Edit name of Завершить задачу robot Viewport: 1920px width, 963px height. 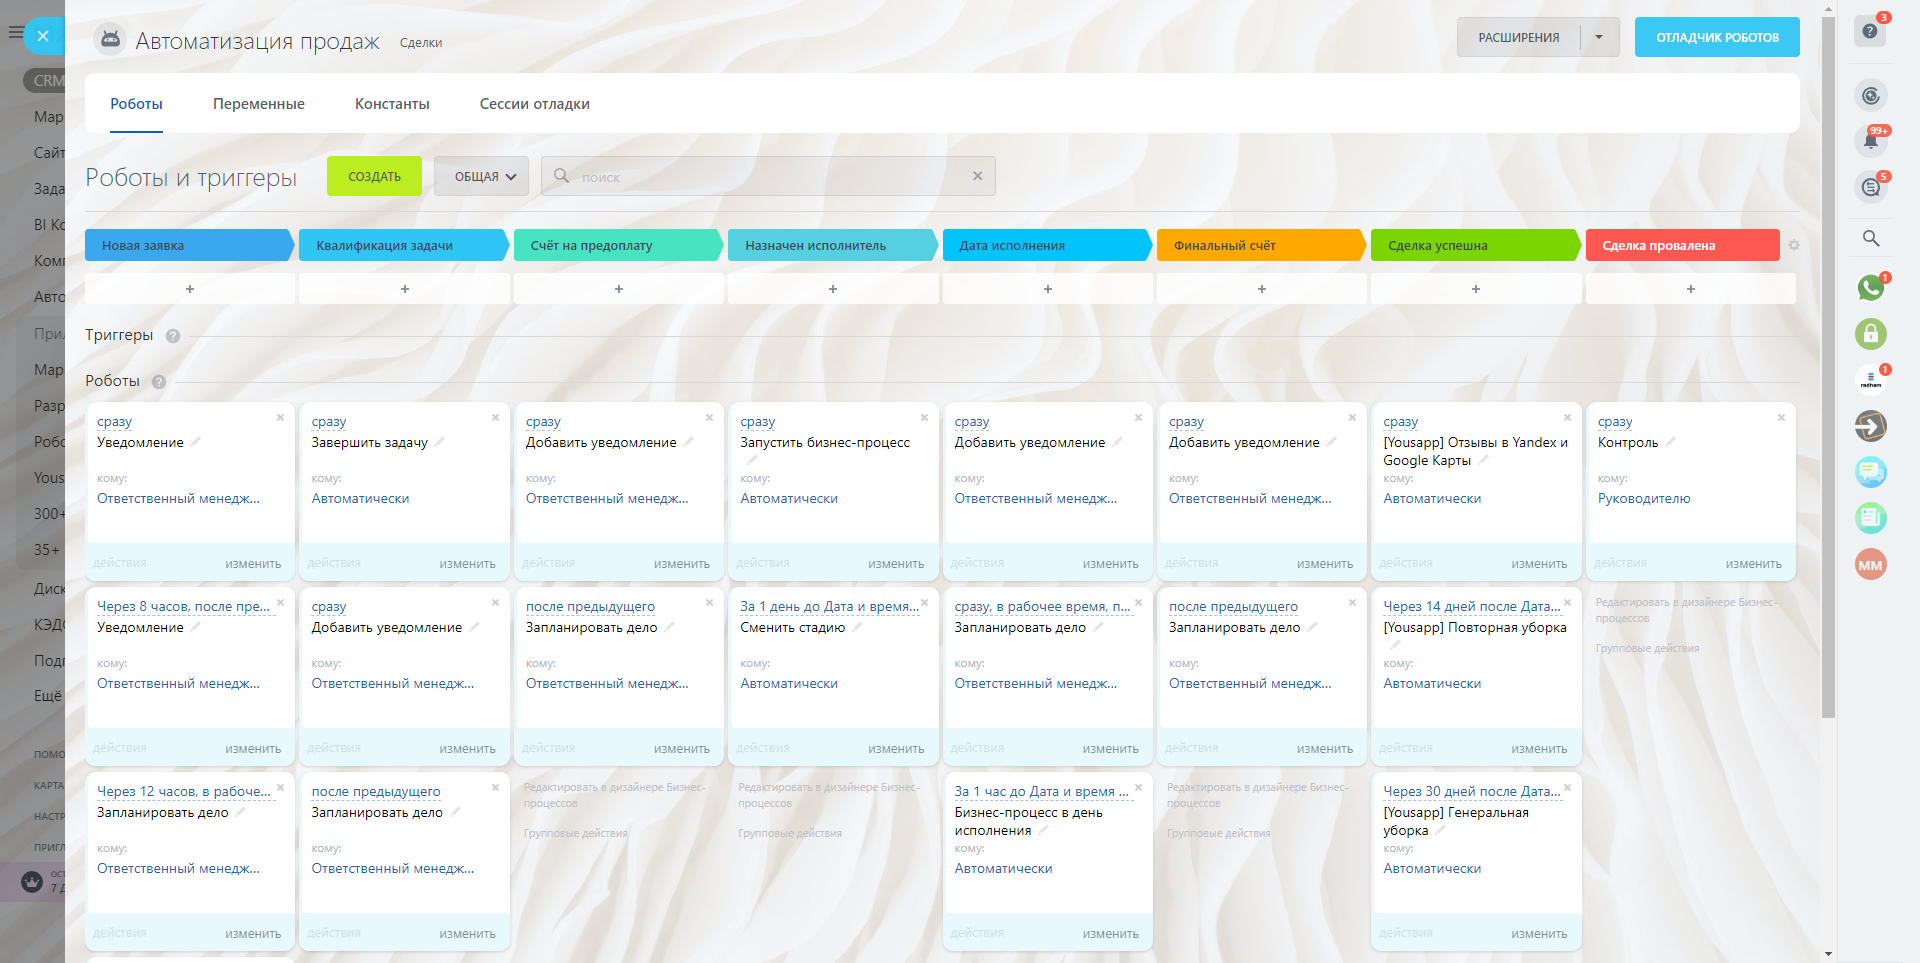(x=440, y=442)
